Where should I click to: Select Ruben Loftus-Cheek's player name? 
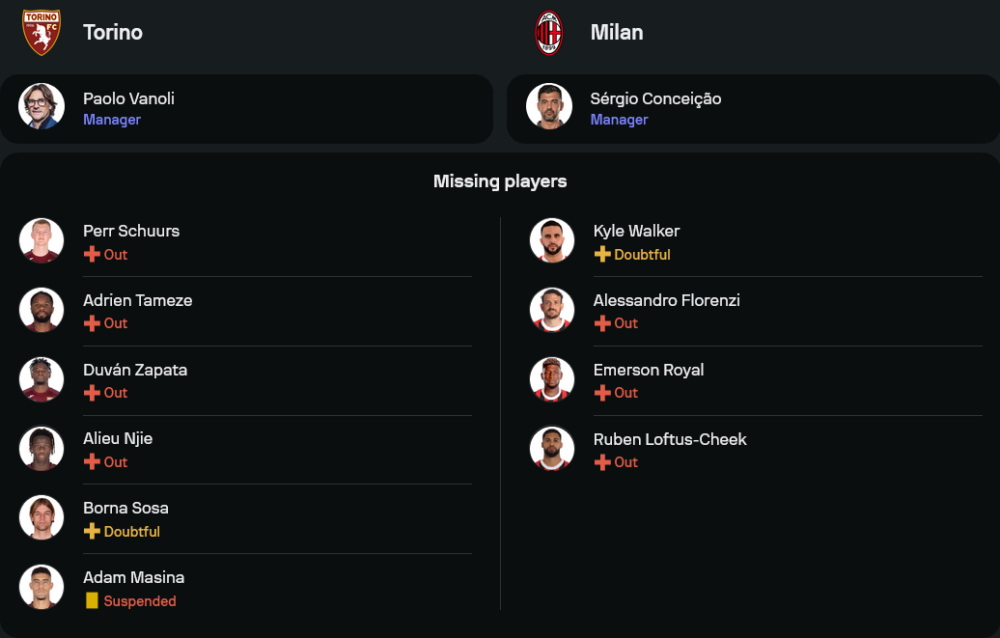click(670, 439)
